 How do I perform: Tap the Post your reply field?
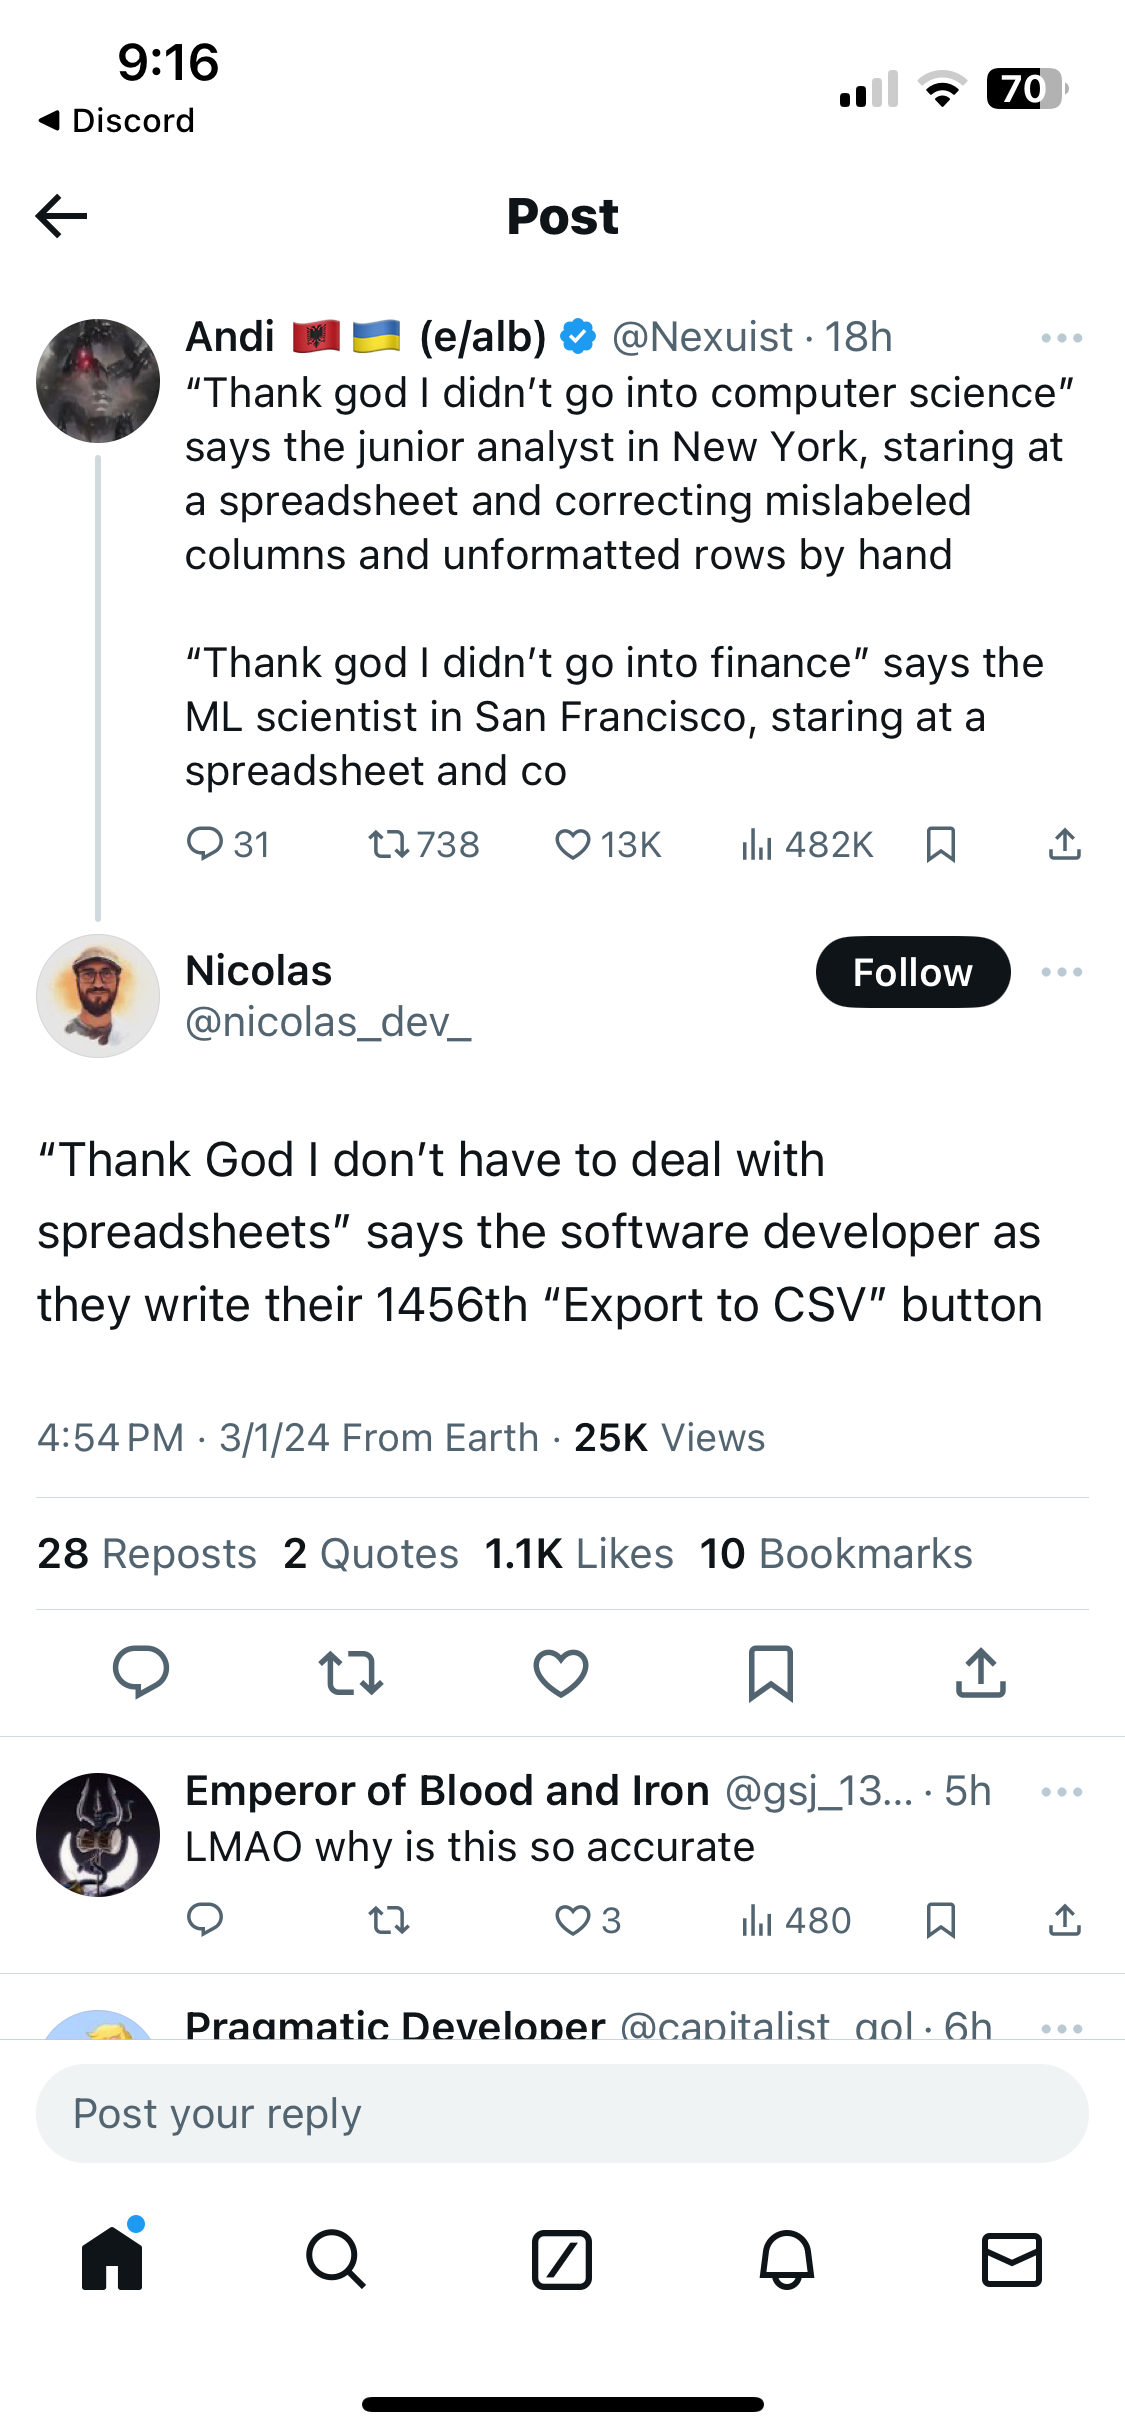(x=562, y=2114)
